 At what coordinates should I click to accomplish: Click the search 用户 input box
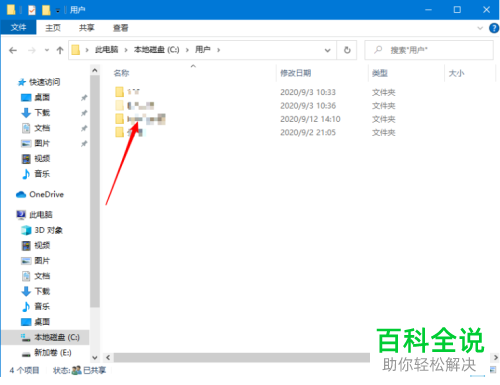click(x=429, y=50)
